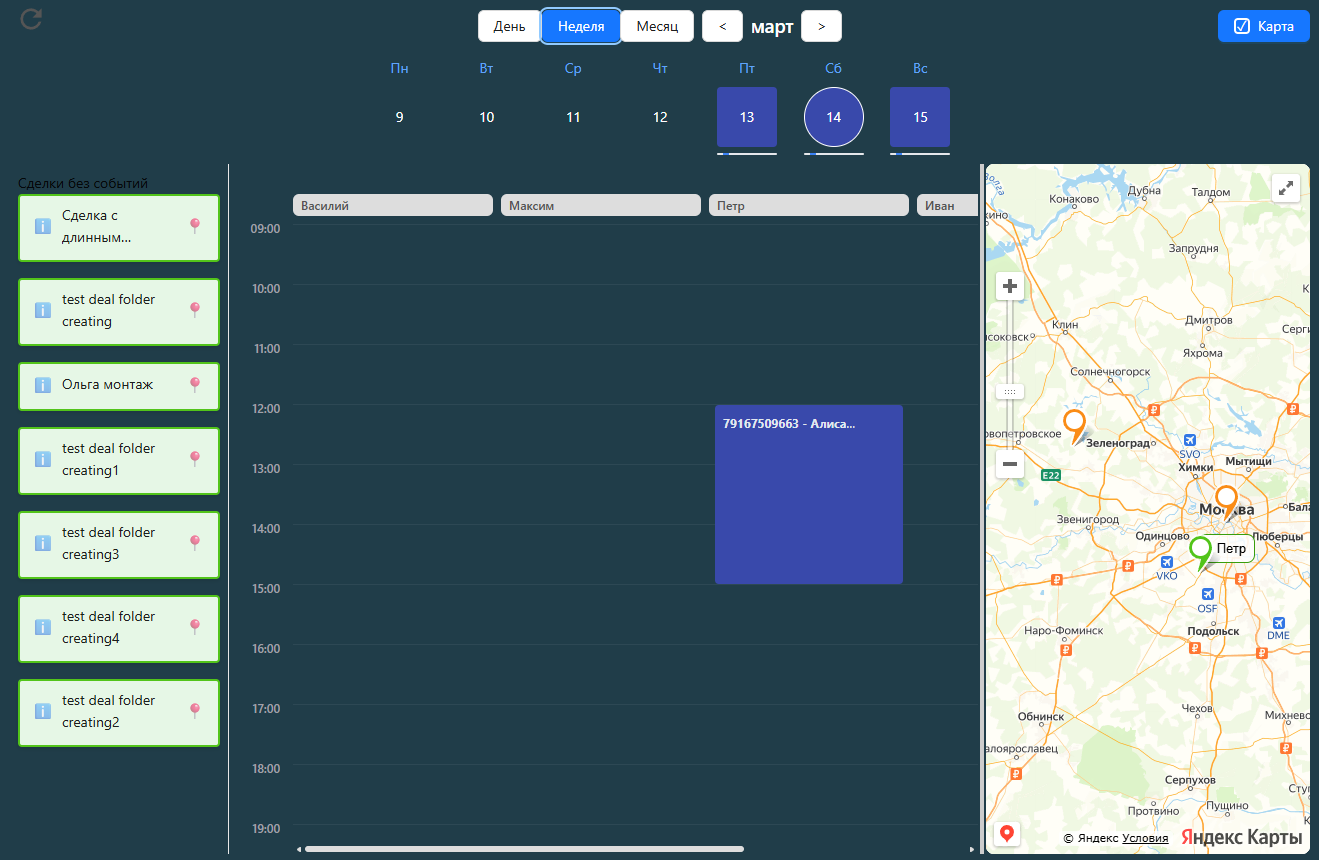Open the 79167509663 - Алиса calendar event
This screenshot has height=860, width=1319.
click(x=808, y=494)
